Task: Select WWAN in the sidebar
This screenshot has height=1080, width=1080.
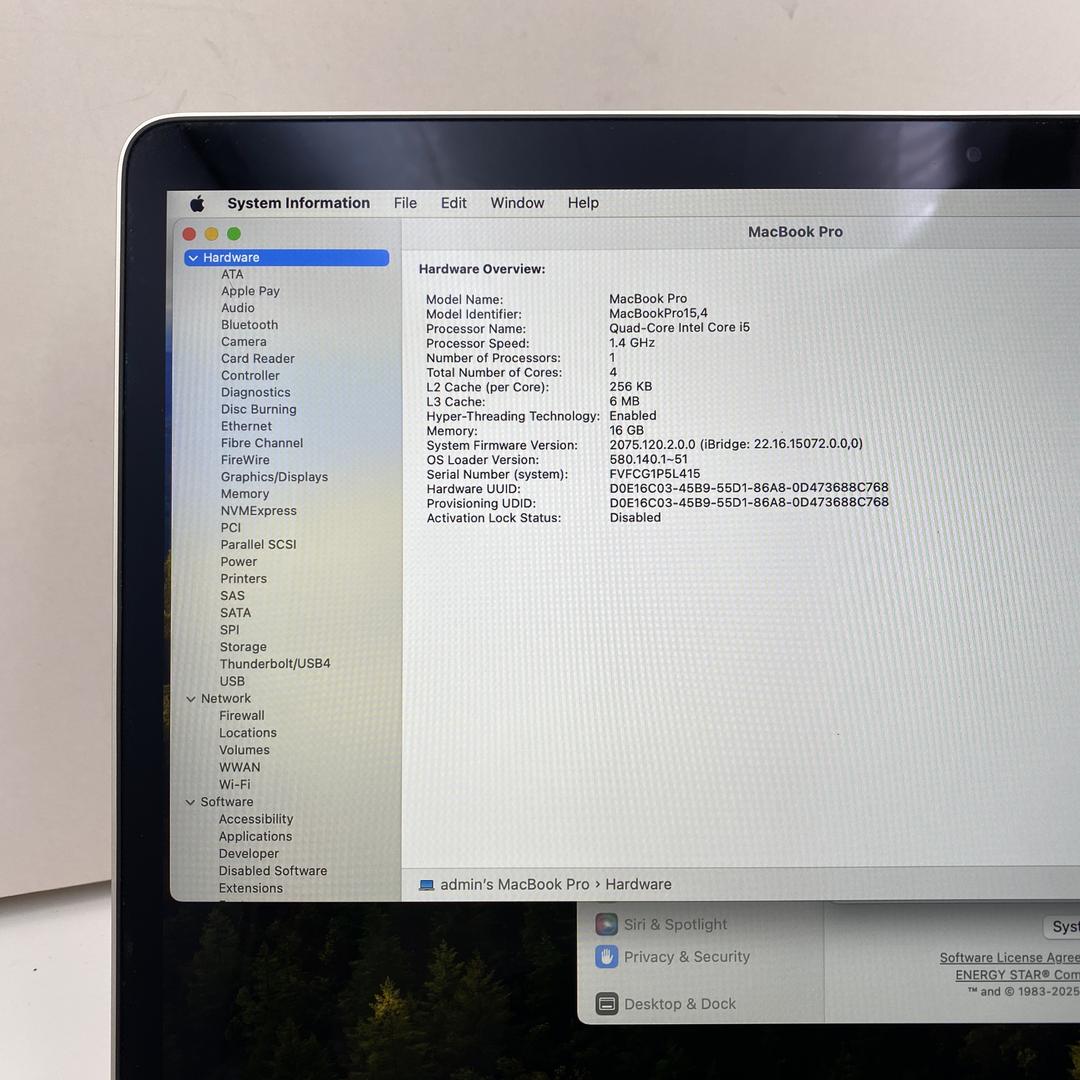Action: pyautogui.click(x=240, y=767)
